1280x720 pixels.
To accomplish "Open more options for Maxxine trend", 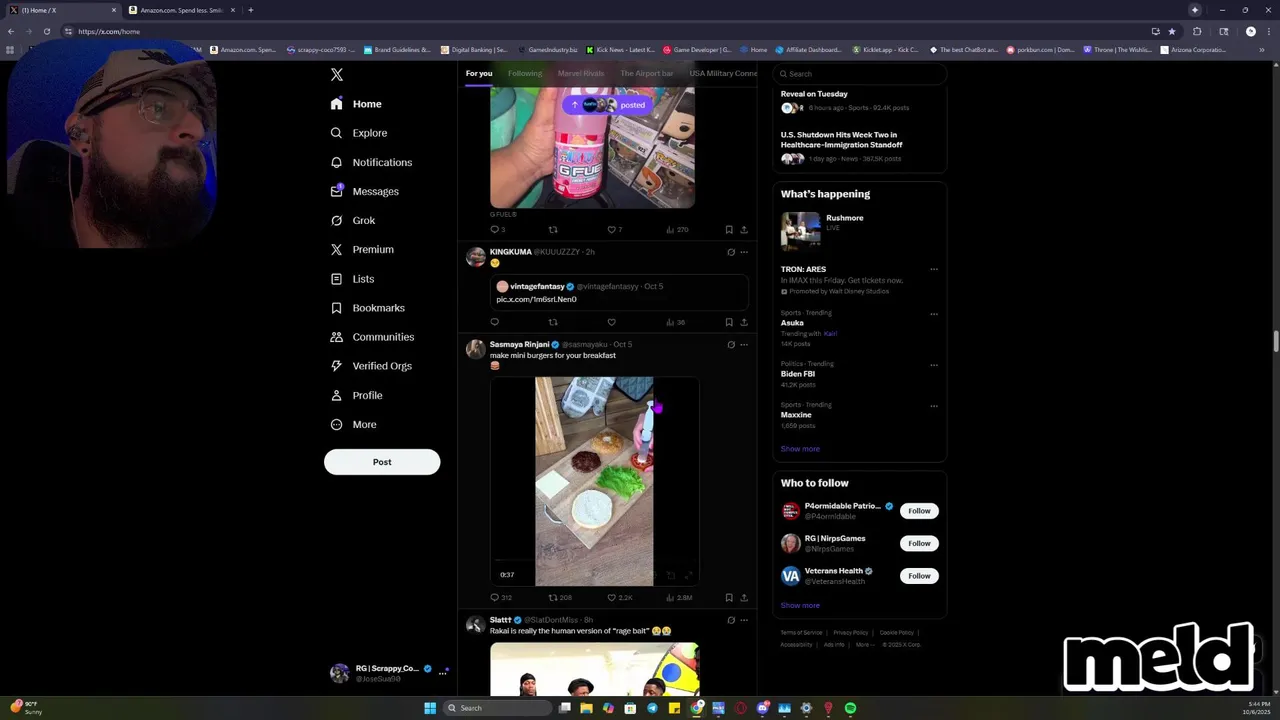I will (934, 406).
